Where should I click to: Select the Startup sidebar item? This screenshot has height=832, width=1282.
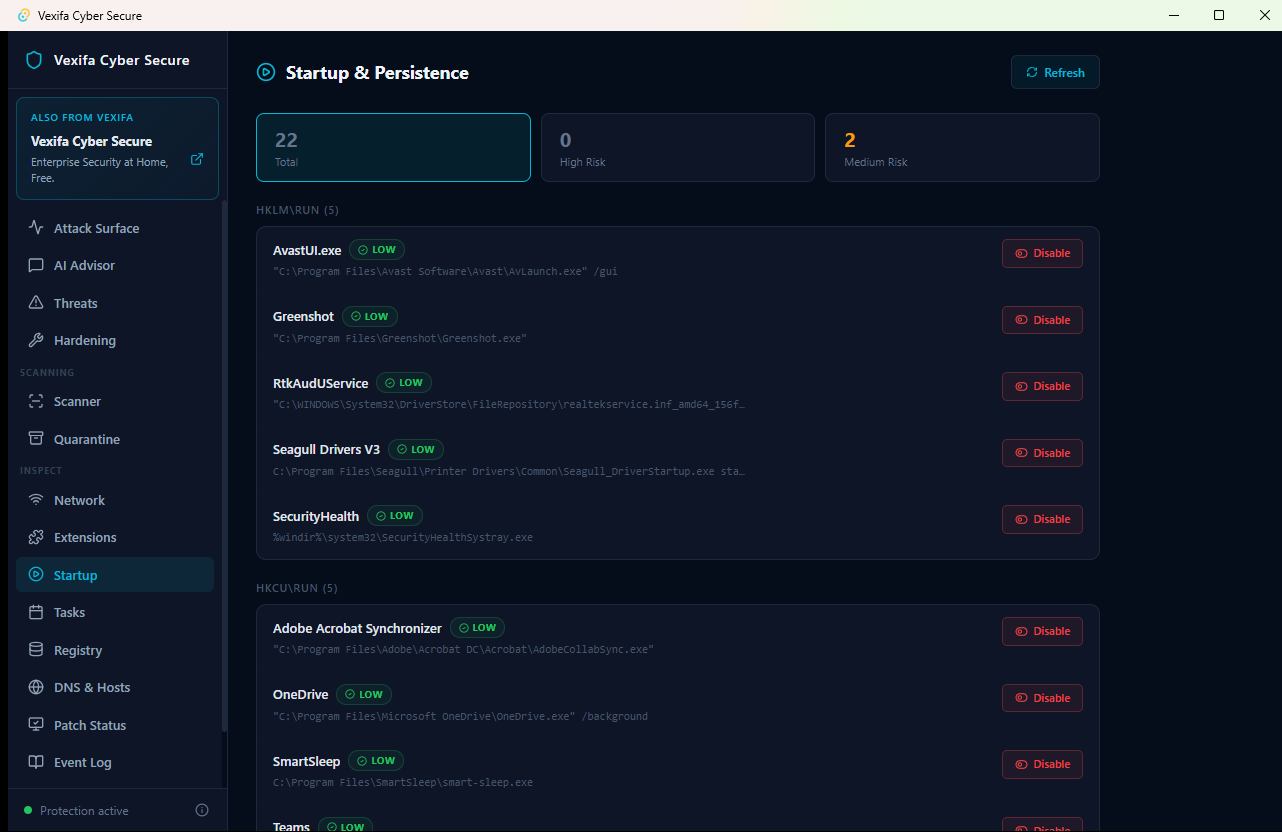click(115, 575)
